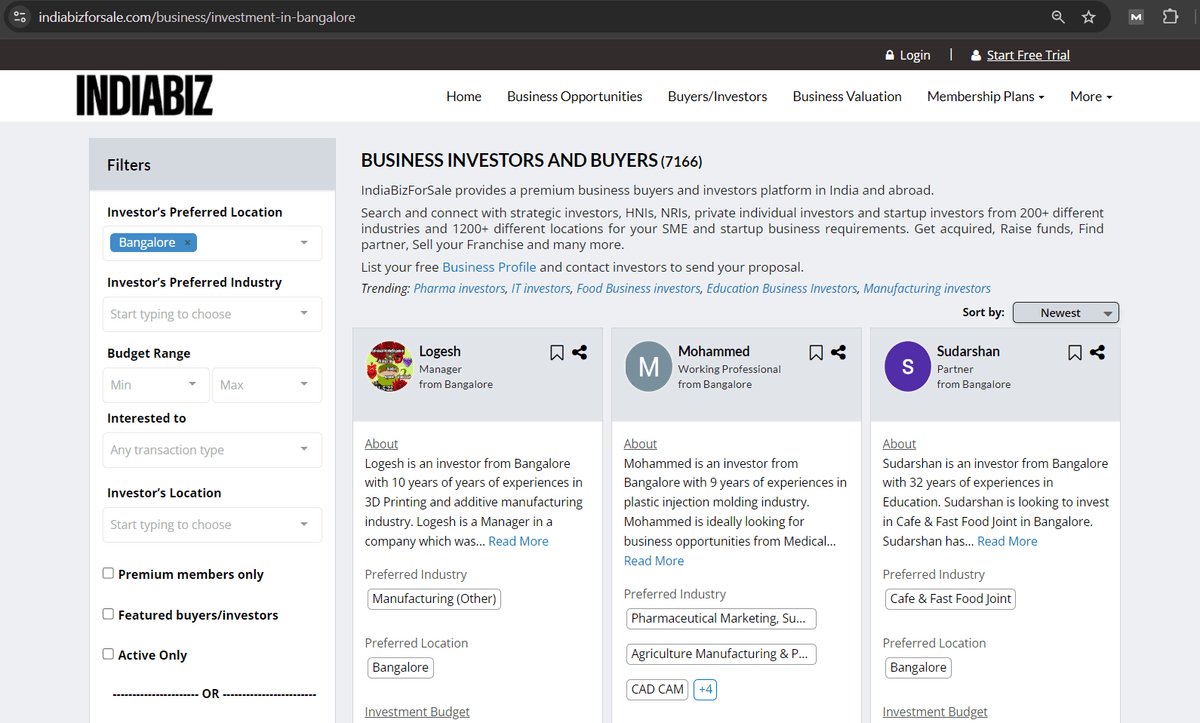Viewport: 1200px width, 723px height.
Task: Click Start Free Trial link
Action: point(1020,55)
